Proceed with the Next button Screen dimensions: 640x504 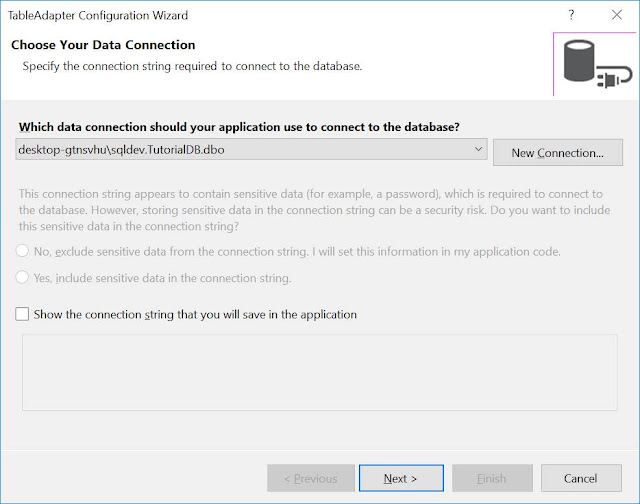click(x=401, y=478)
